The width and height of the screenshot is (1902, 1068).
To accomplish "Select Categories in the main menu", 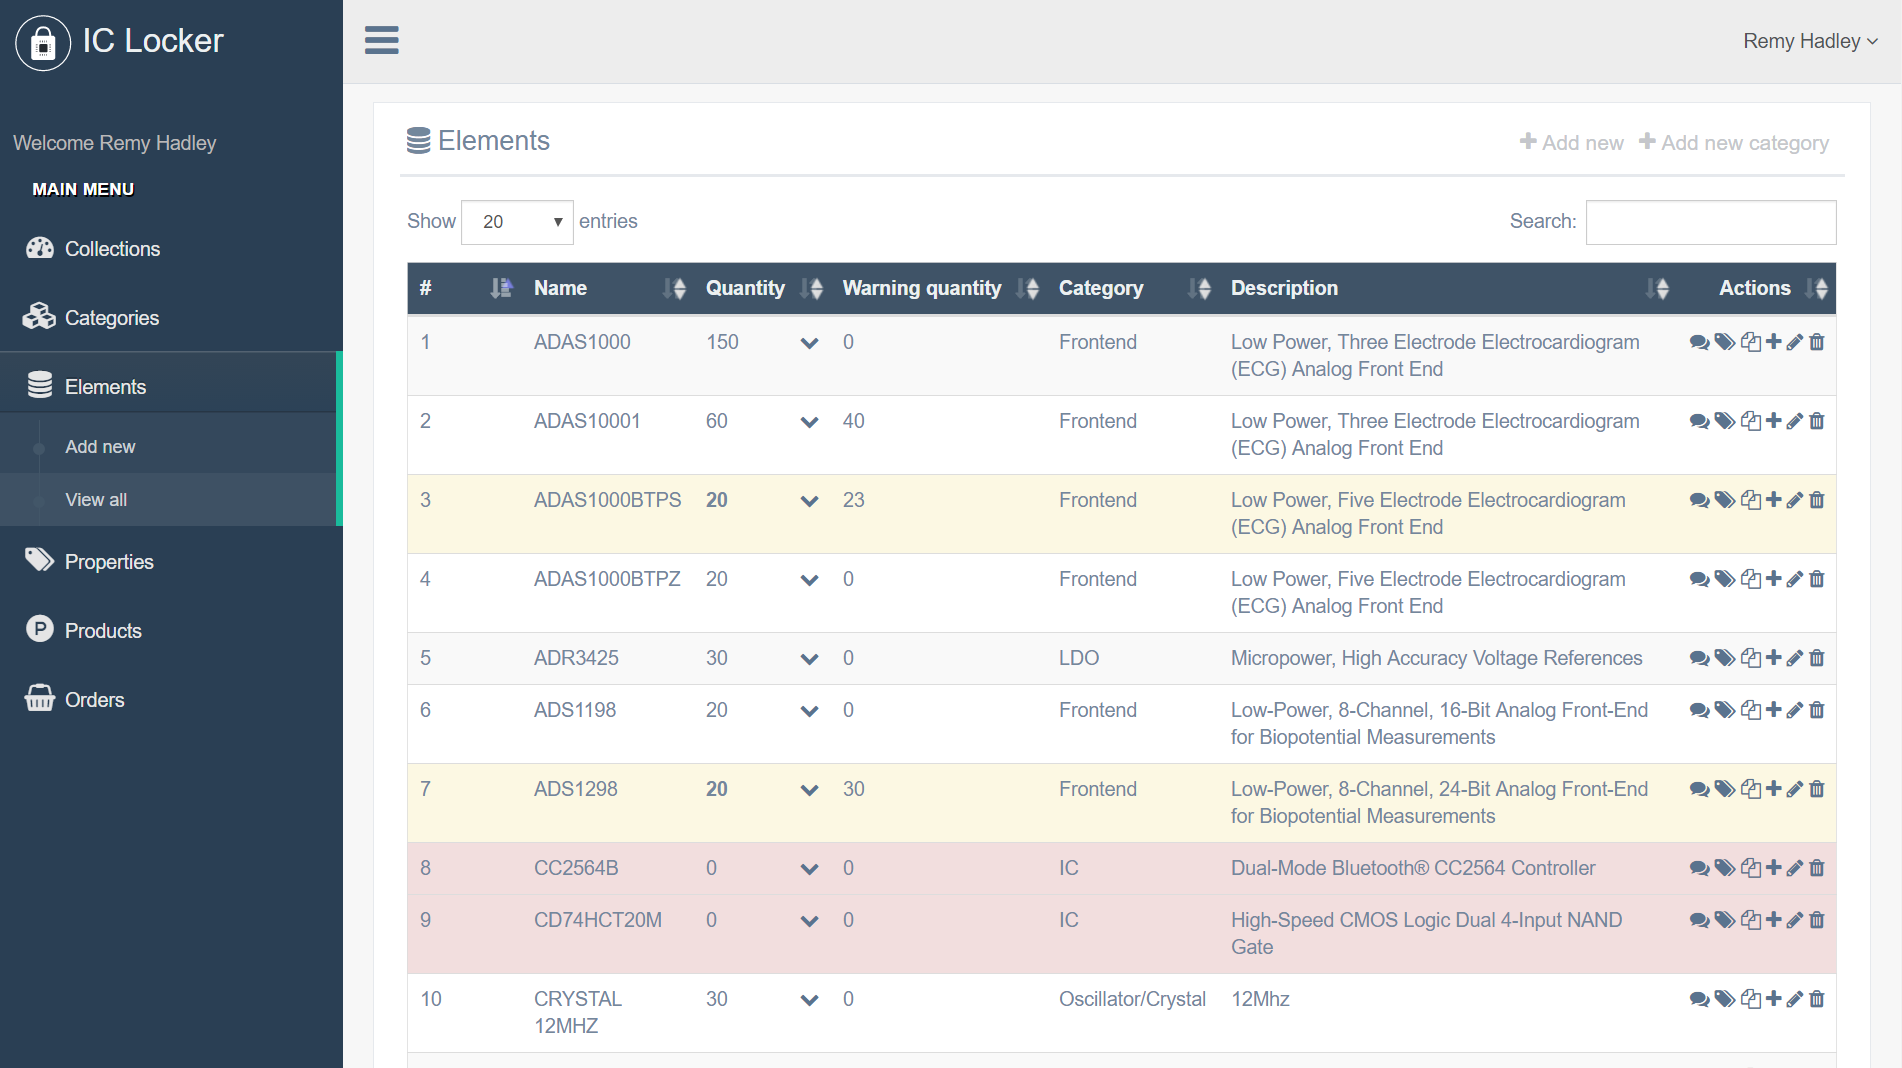I will [111, 317].
